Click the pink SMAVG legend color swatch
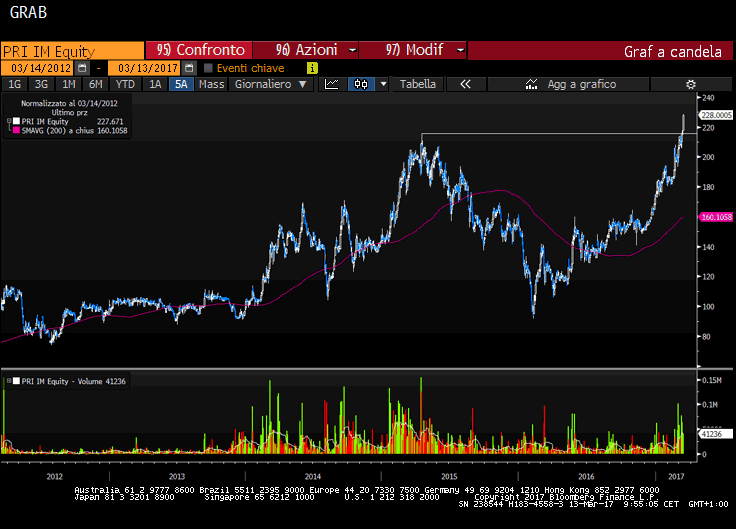Image resolution: width=736 pixels, height=529 pixels. click(x=14, y=130)
